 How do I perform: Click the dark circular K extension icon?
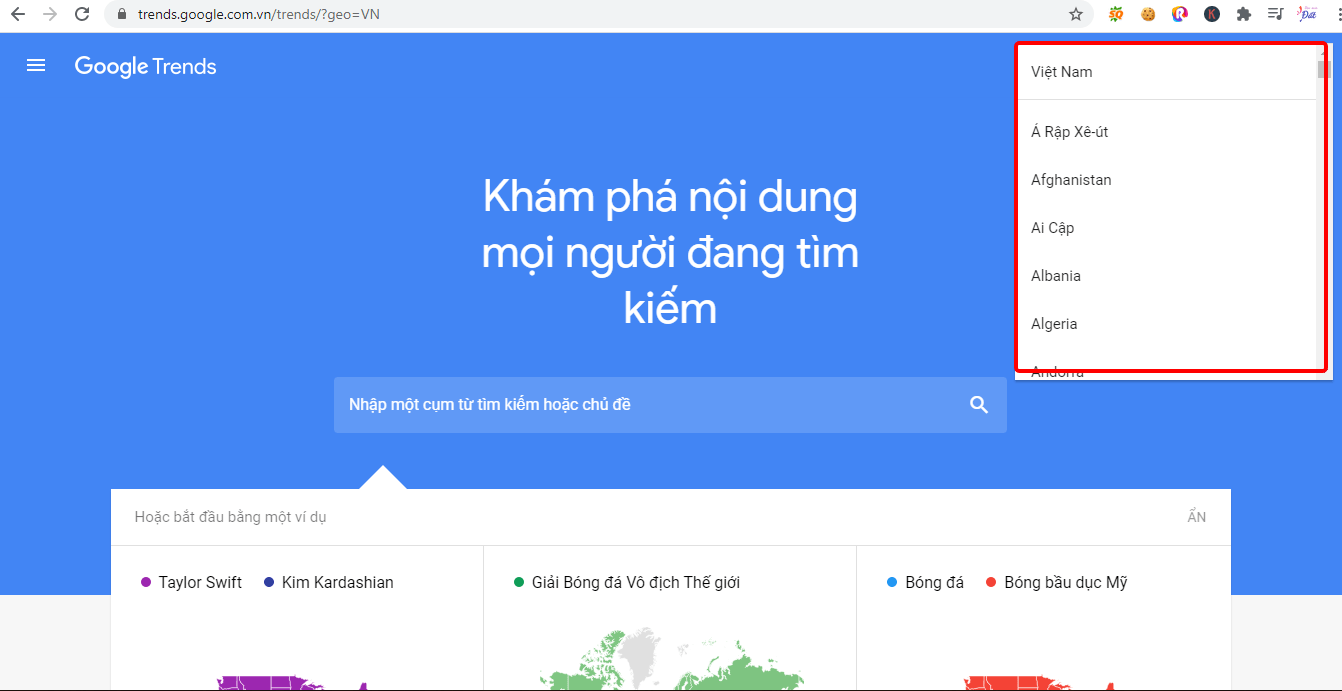tap(1211, 14)
